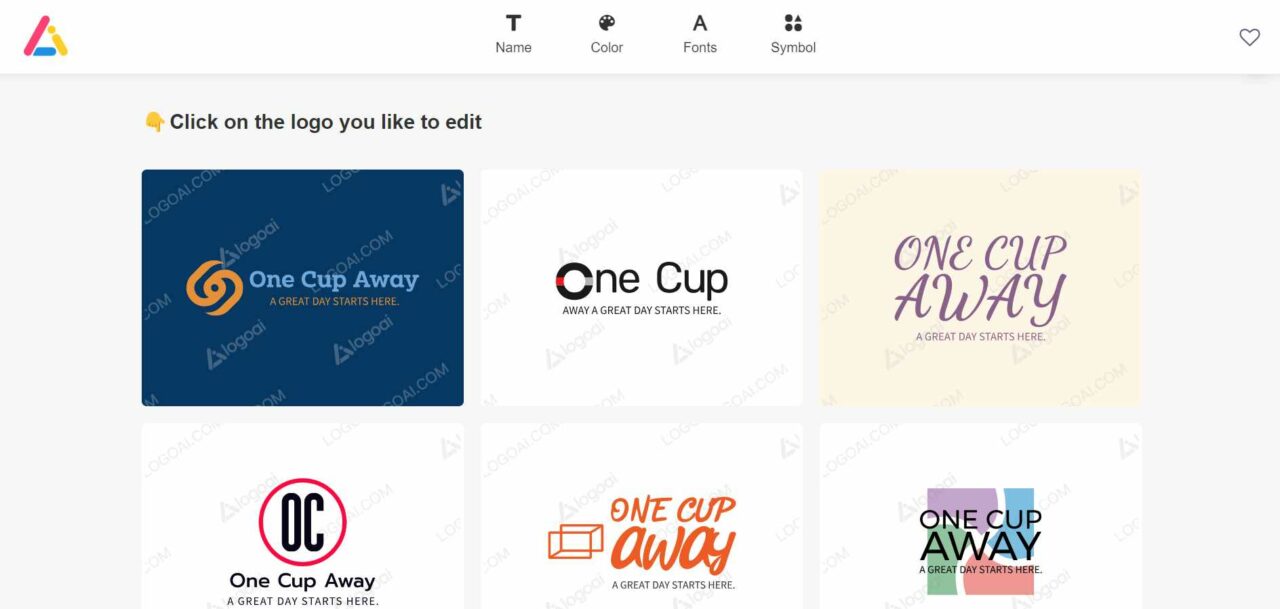Select the minimalist black One Cup logo
This screenshot has height=609, width=1280.
pos(640,286)
